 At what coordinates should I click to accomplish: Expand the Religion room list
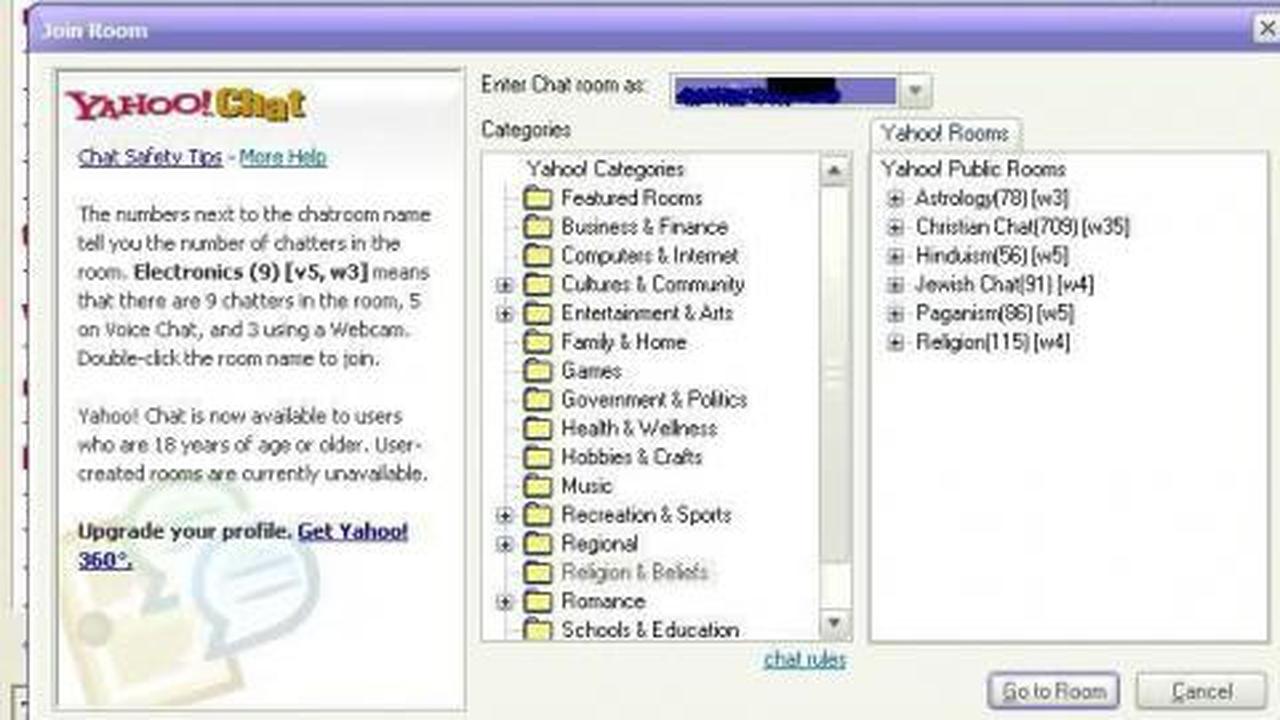(x=895, y=344)
